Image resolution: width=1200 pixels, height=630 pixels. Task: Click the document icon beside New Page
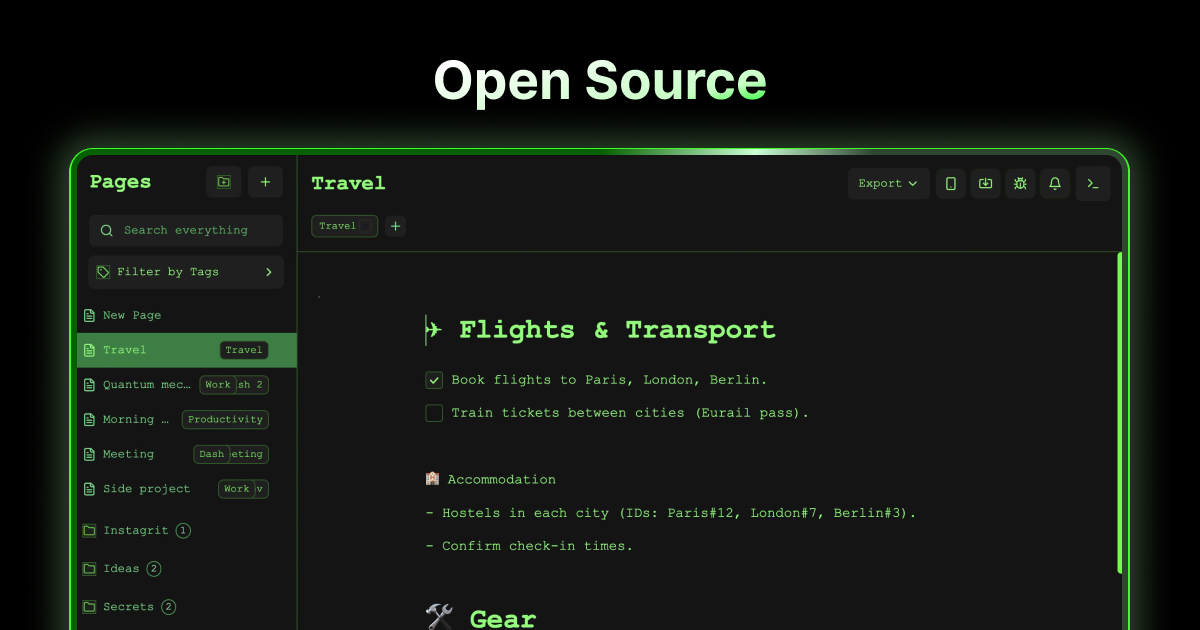(x=90, y=315)
